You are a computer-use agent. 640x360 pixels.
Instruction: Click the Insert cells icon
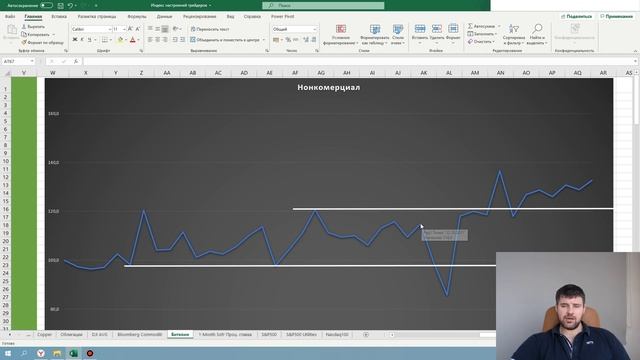tap(420, 29)
